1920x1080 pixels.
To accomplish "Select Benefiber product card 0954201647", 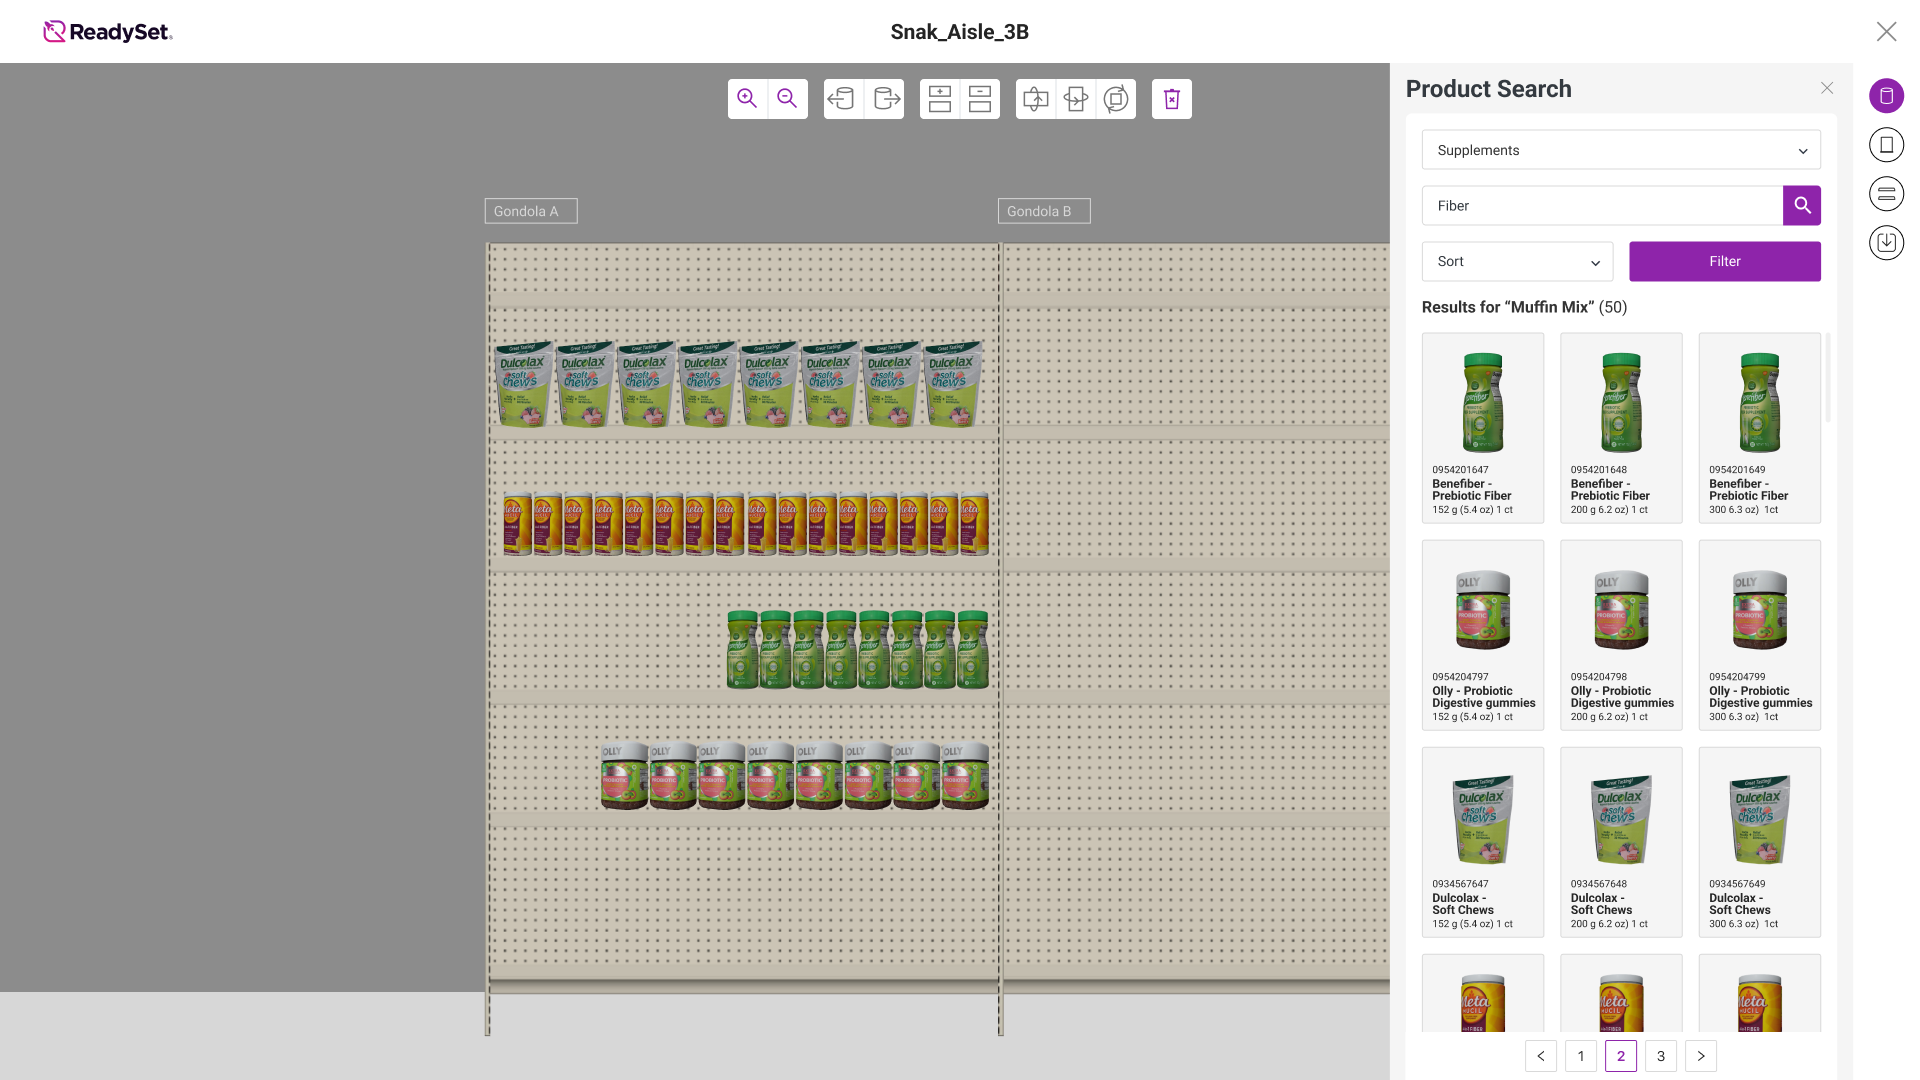I will [1483, 428].
